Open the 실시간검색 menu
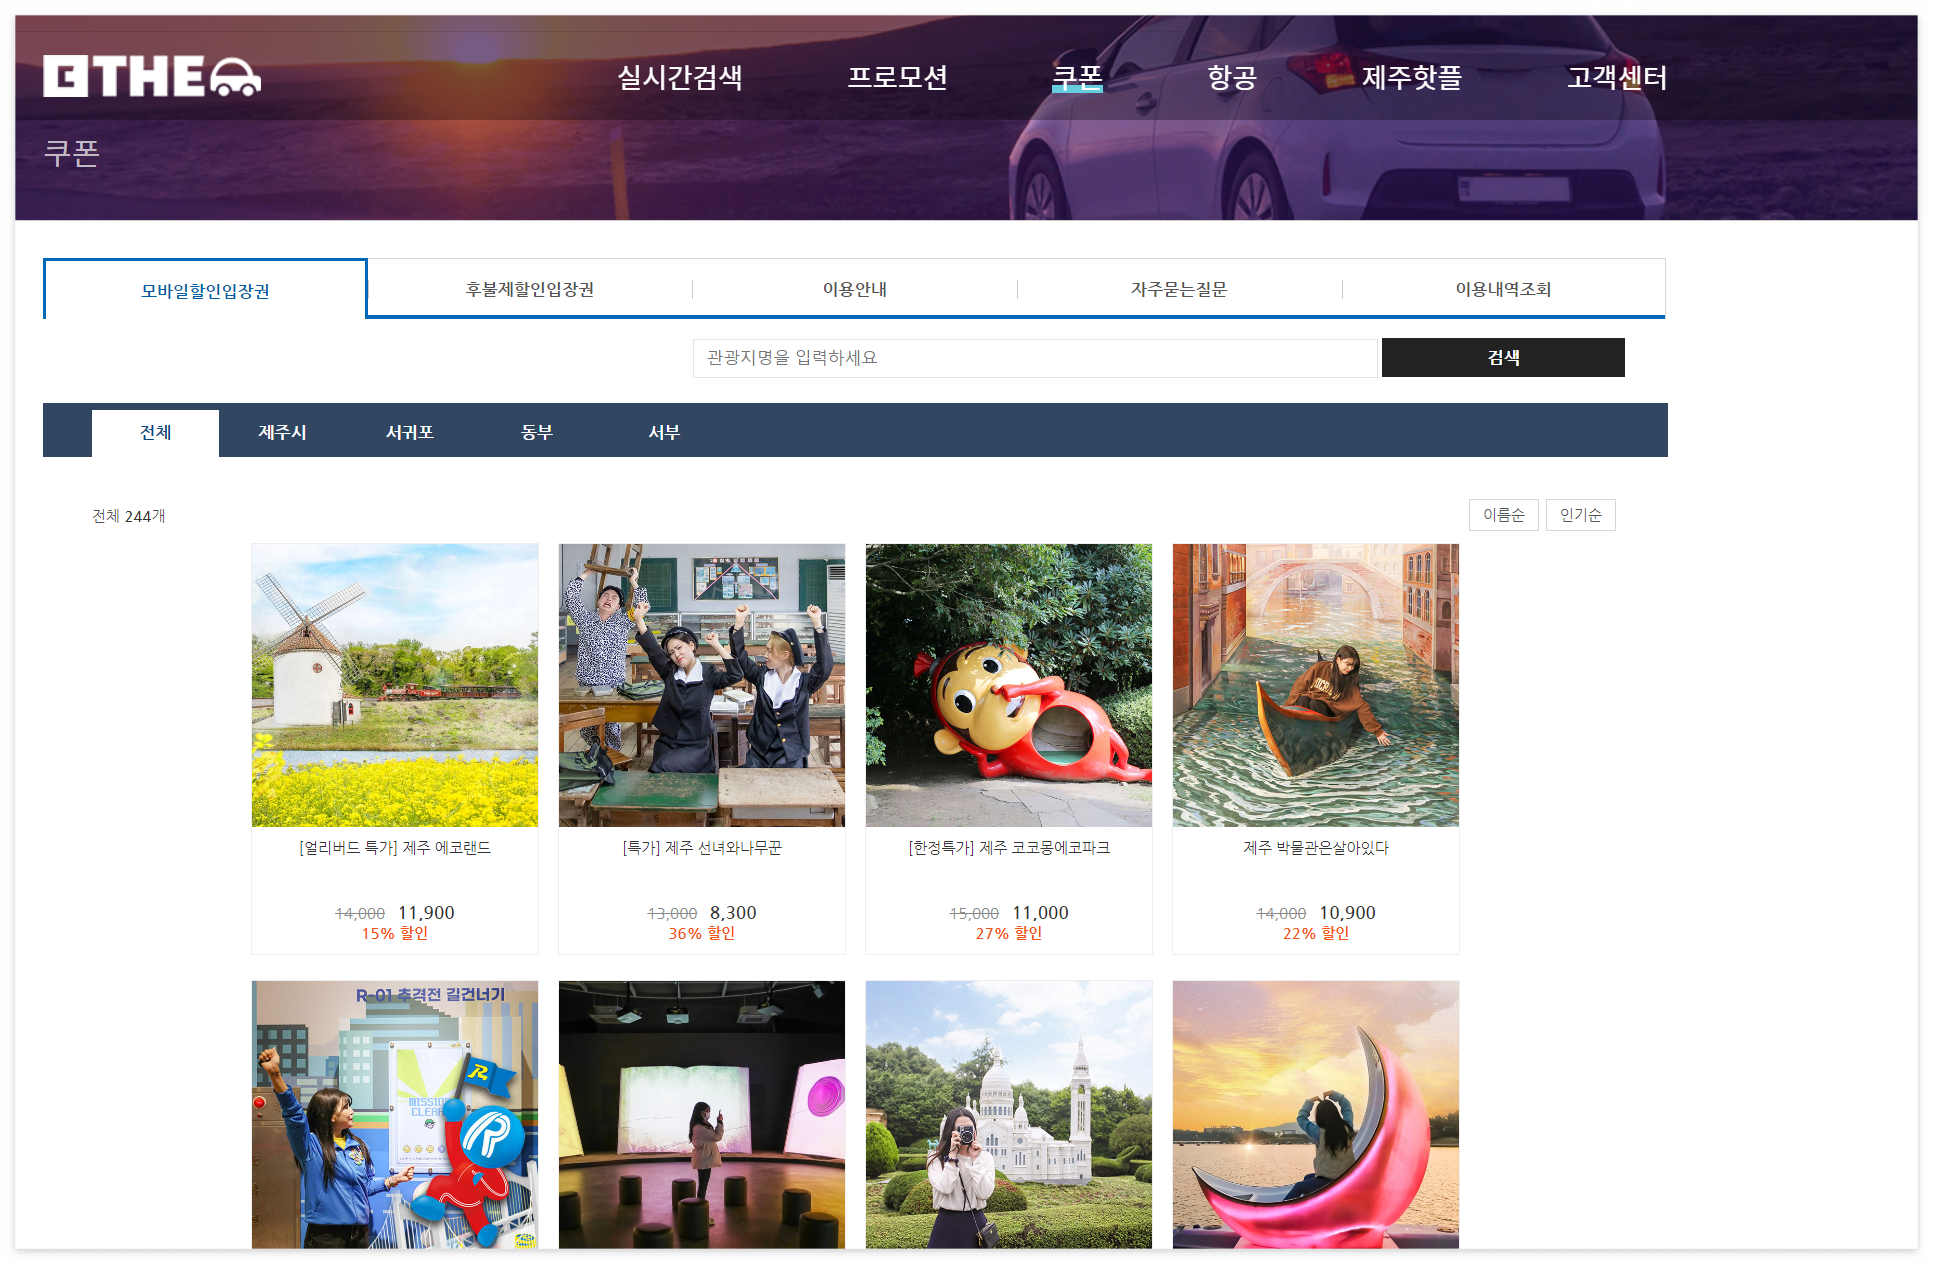Screen dimensions: 1933x1264 tap(680, 77)
